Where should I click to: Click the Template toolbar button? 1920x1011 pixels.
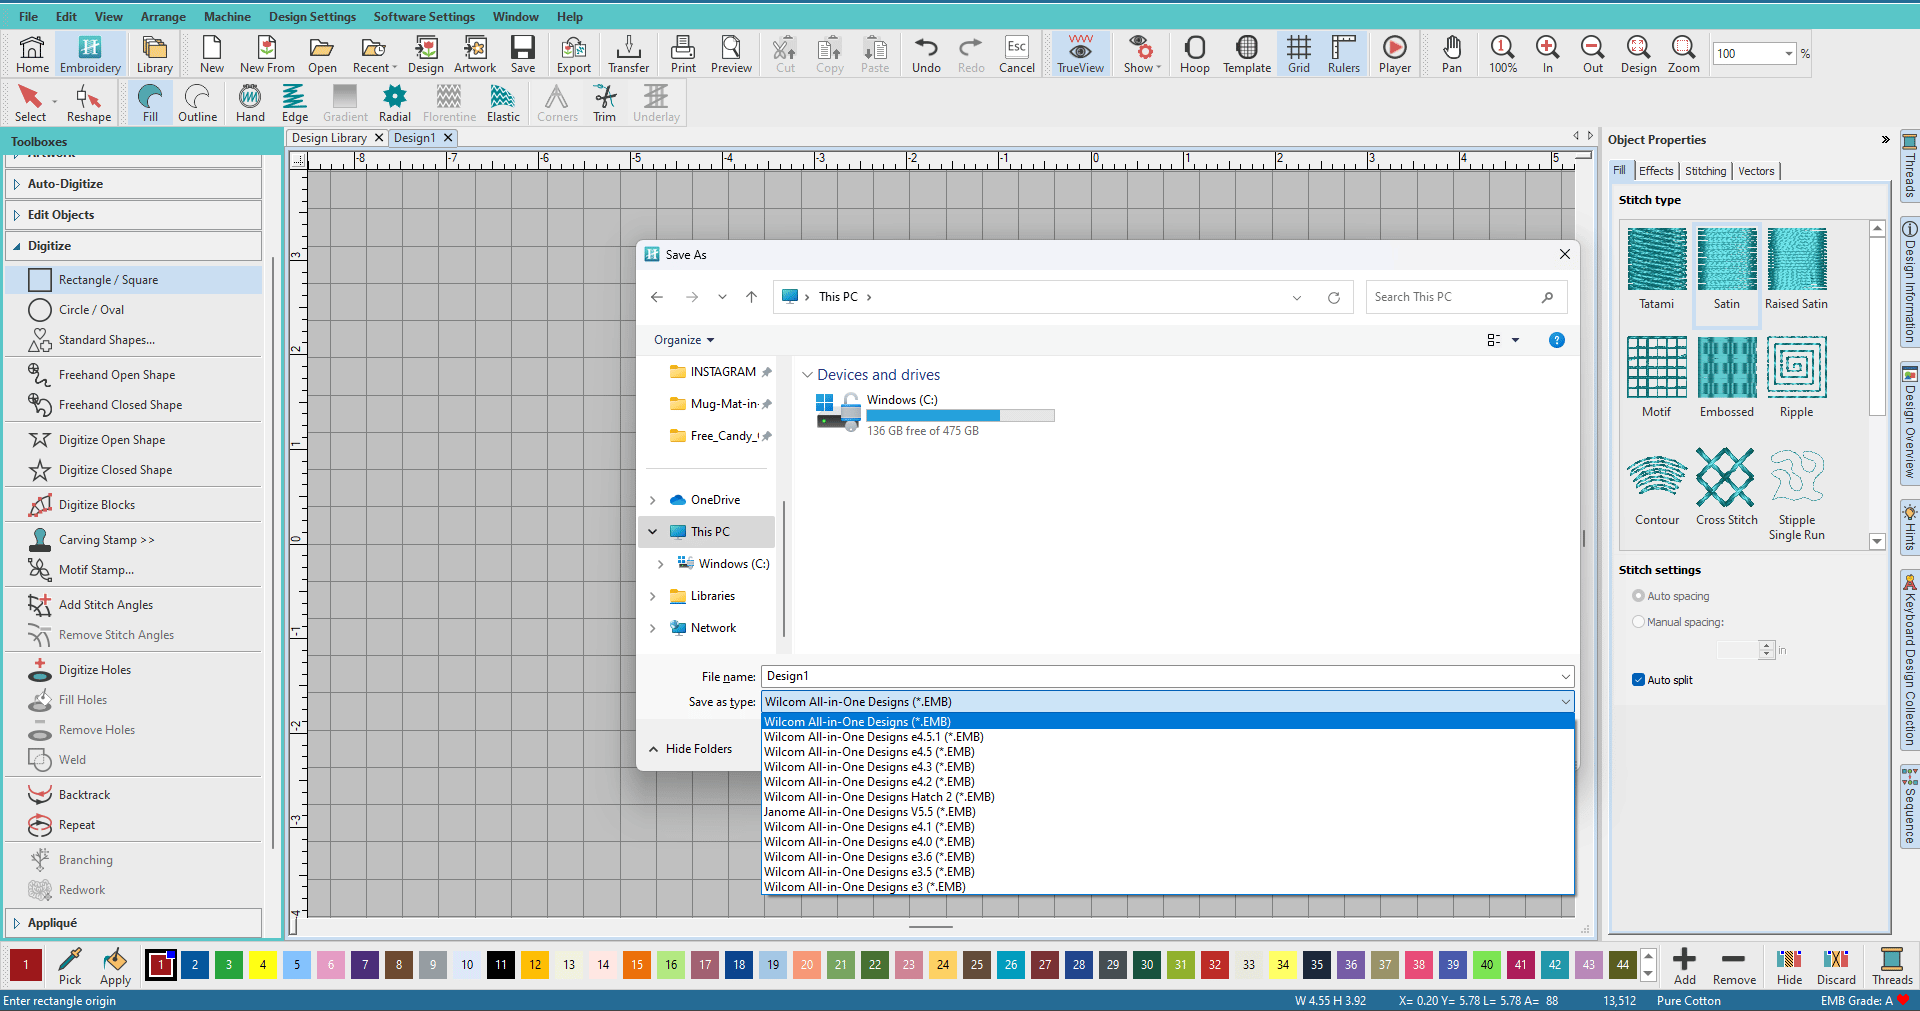(1247, 54)
